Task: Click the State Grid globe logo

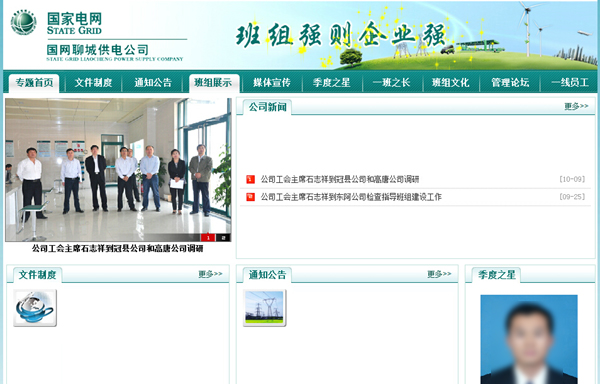Action: tap(23, 22)
